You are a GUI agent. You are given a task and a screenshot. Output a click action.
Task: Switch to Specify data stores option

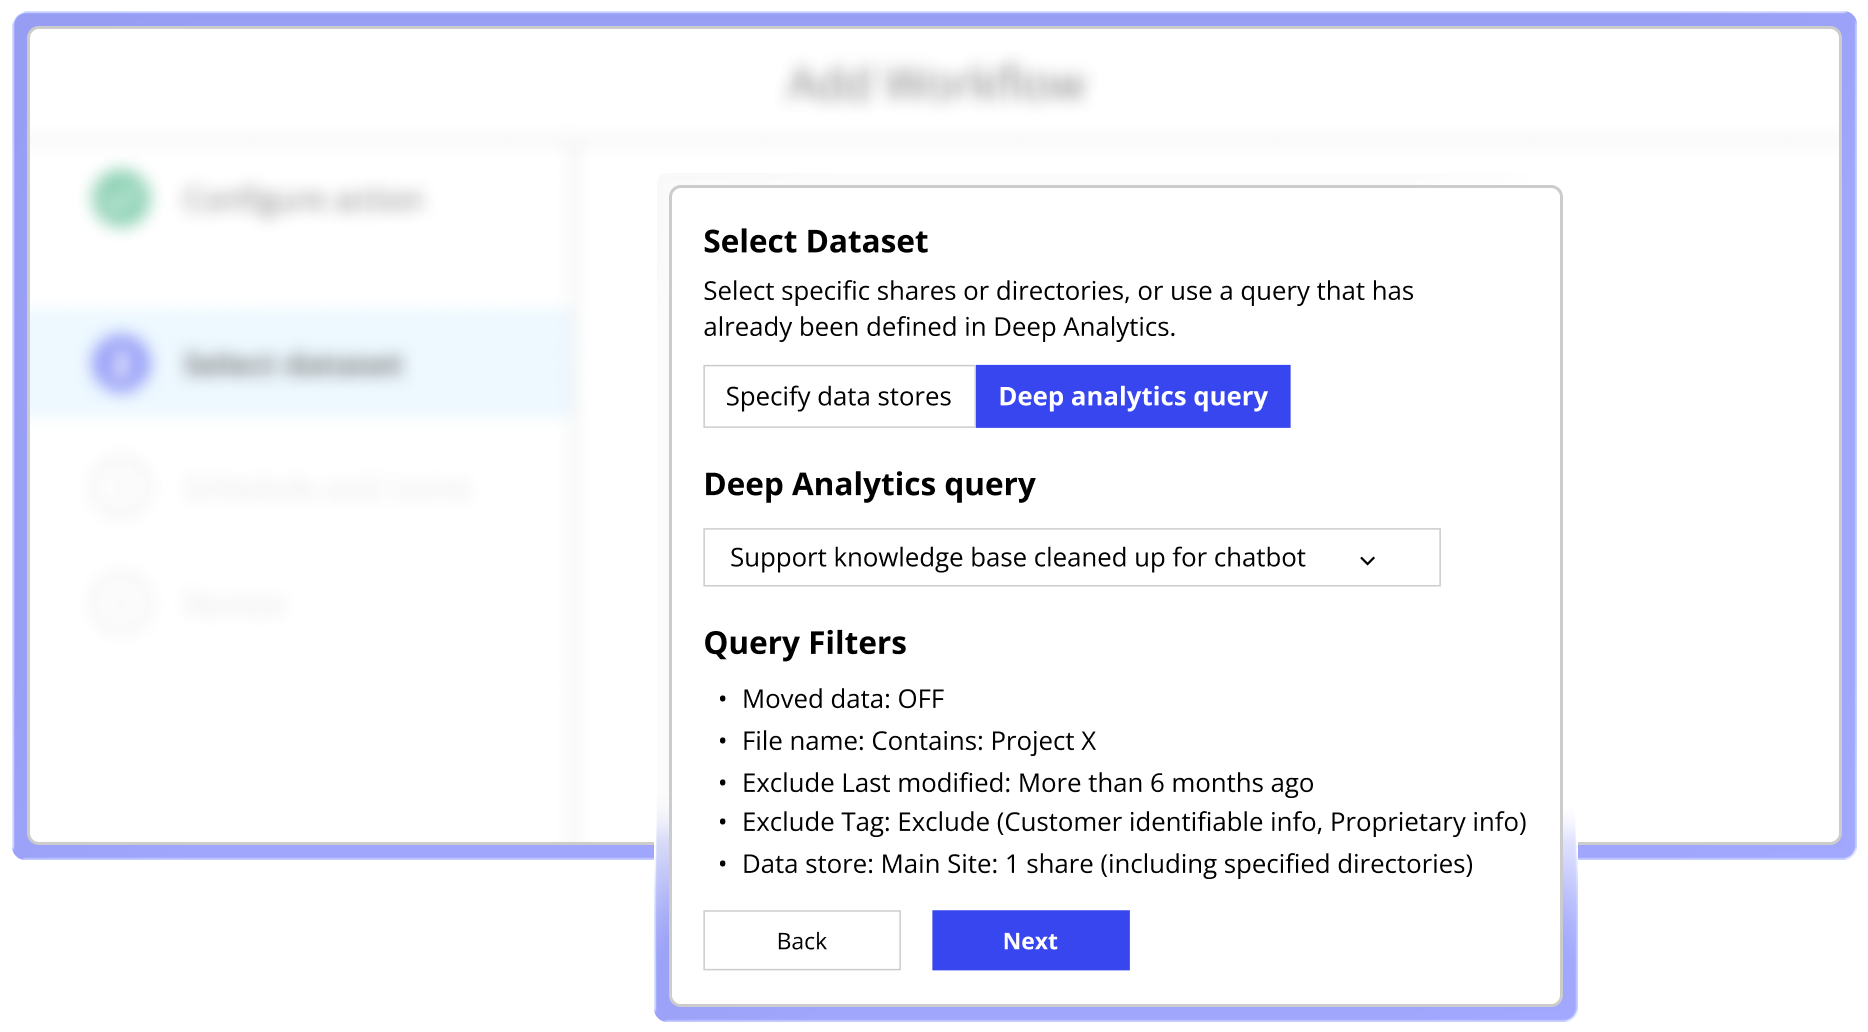[x=838, y=397]
